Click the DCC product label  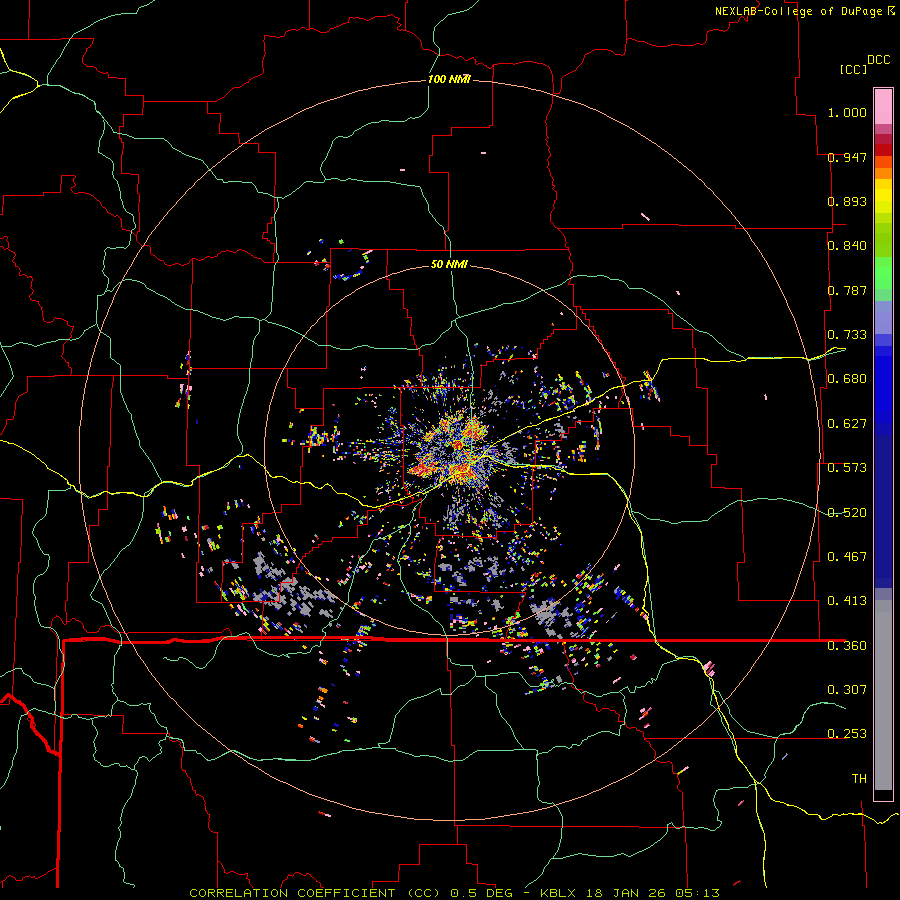coord(878,60)
